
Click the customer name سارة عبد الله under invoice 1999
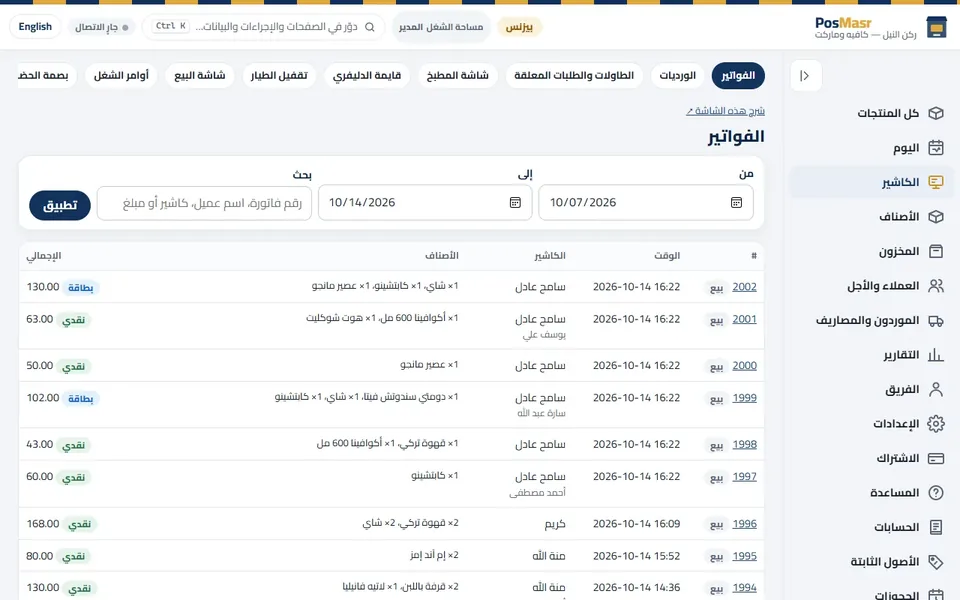click(x=541, y=413)
